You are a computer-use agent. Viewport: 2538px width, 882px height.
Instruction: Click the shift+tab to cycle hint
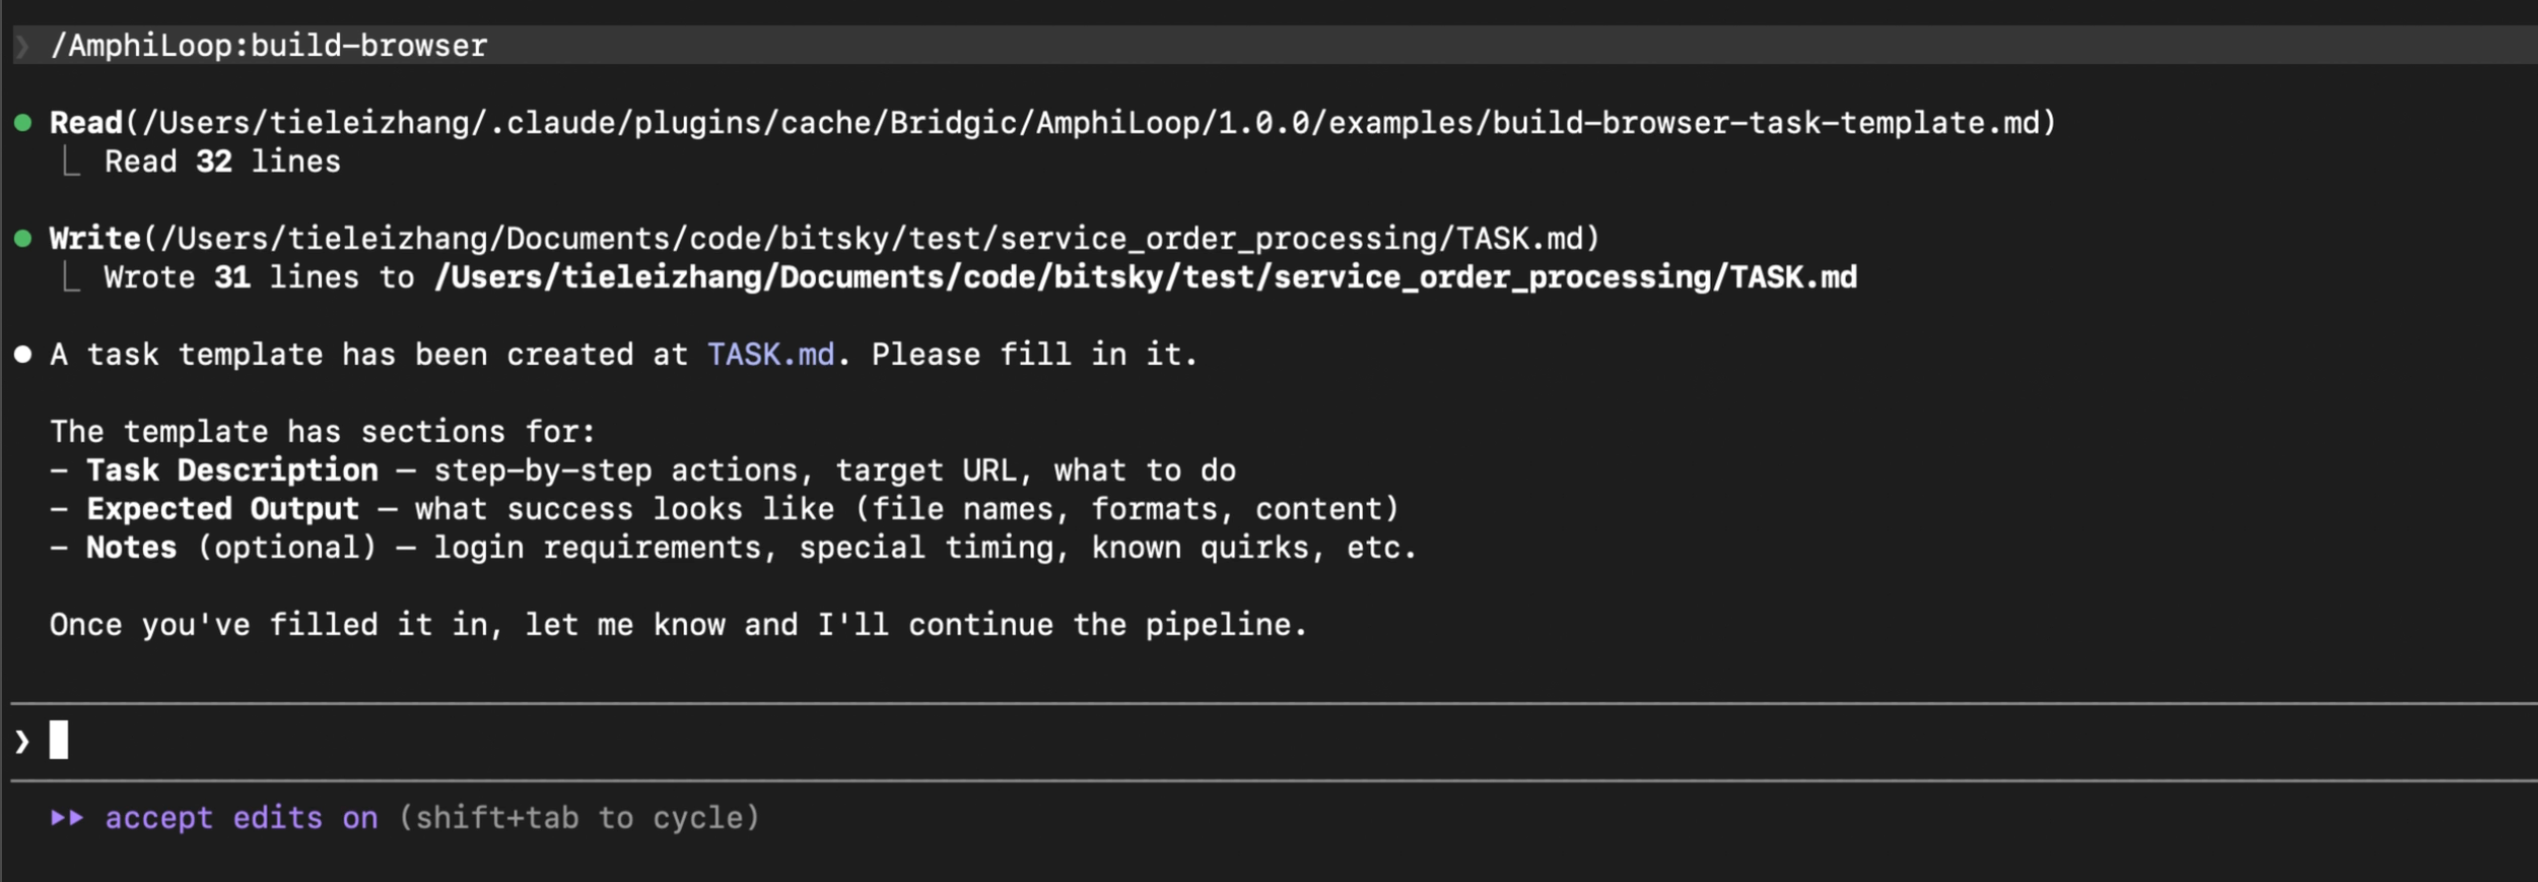(x=579, y=818)
